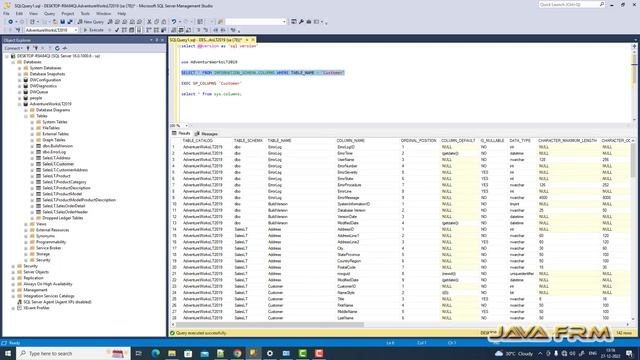Click the DATA_TYPE column header
Screen dimensions: 640x360
tap(520, 140)
